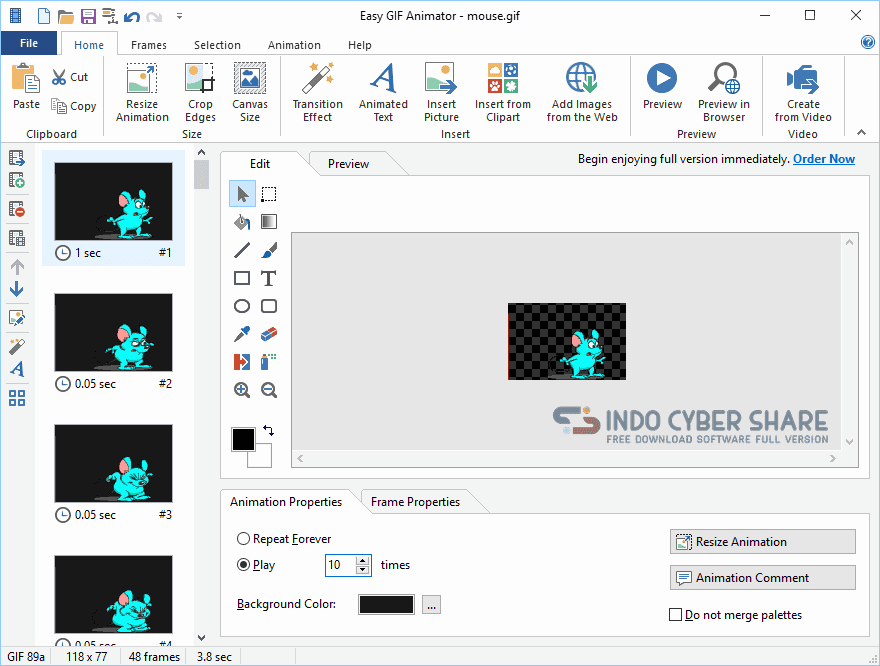Open background color picker ellipsis button
This screenshot has width=880, height=666.
coord(431,605)
